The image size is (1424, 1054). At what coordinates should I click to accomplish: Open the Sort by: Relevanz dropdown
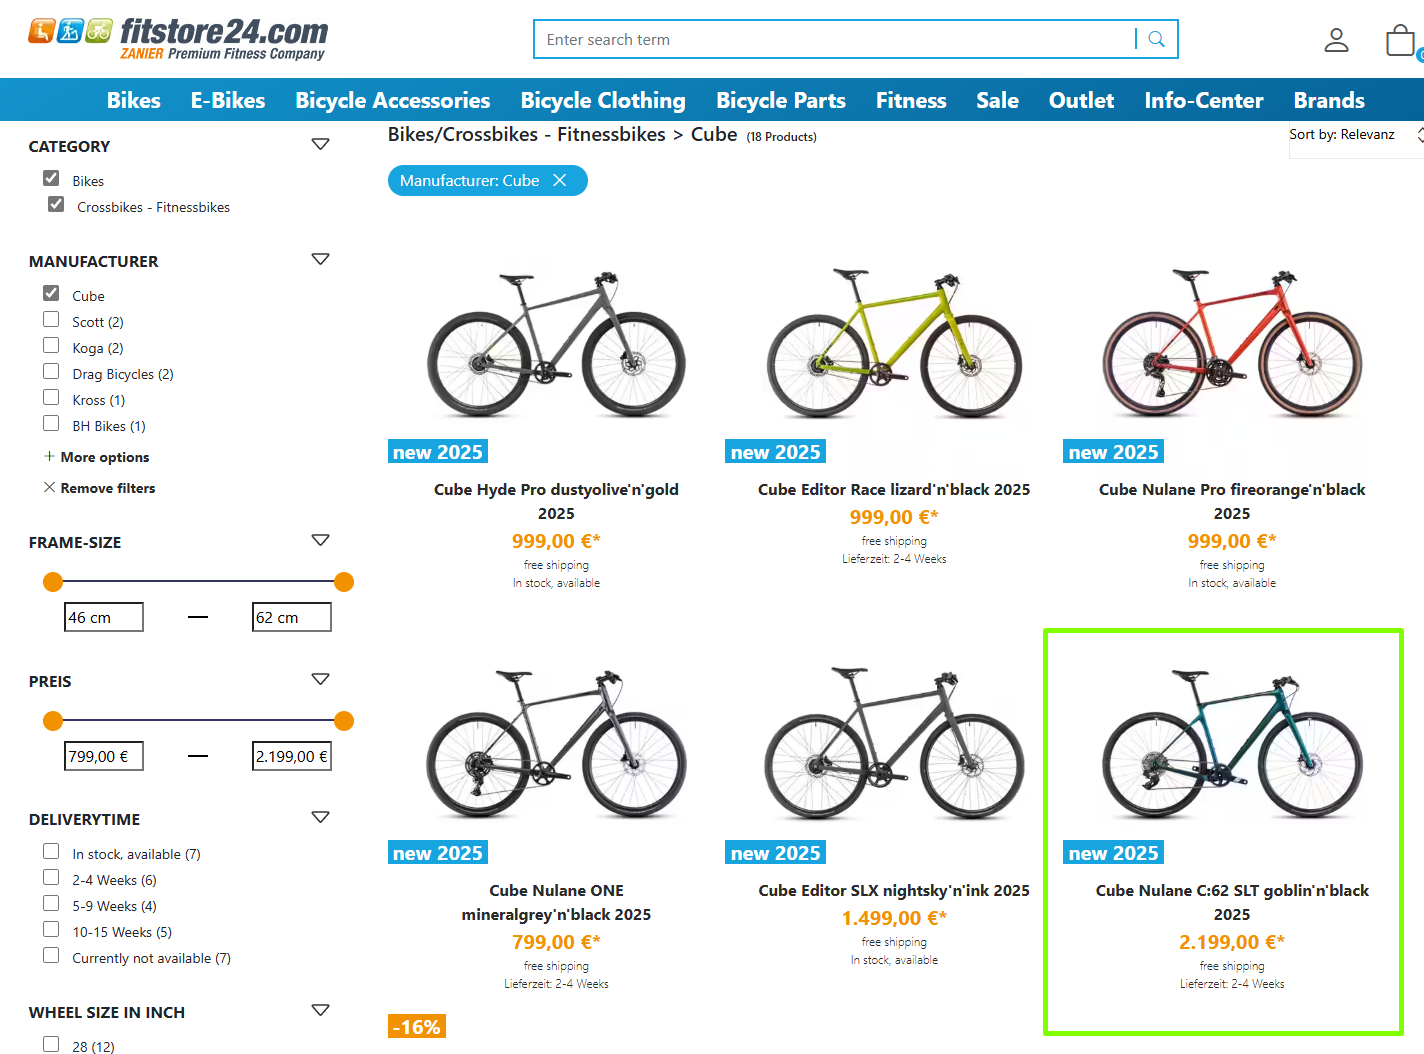point(1355,135)
